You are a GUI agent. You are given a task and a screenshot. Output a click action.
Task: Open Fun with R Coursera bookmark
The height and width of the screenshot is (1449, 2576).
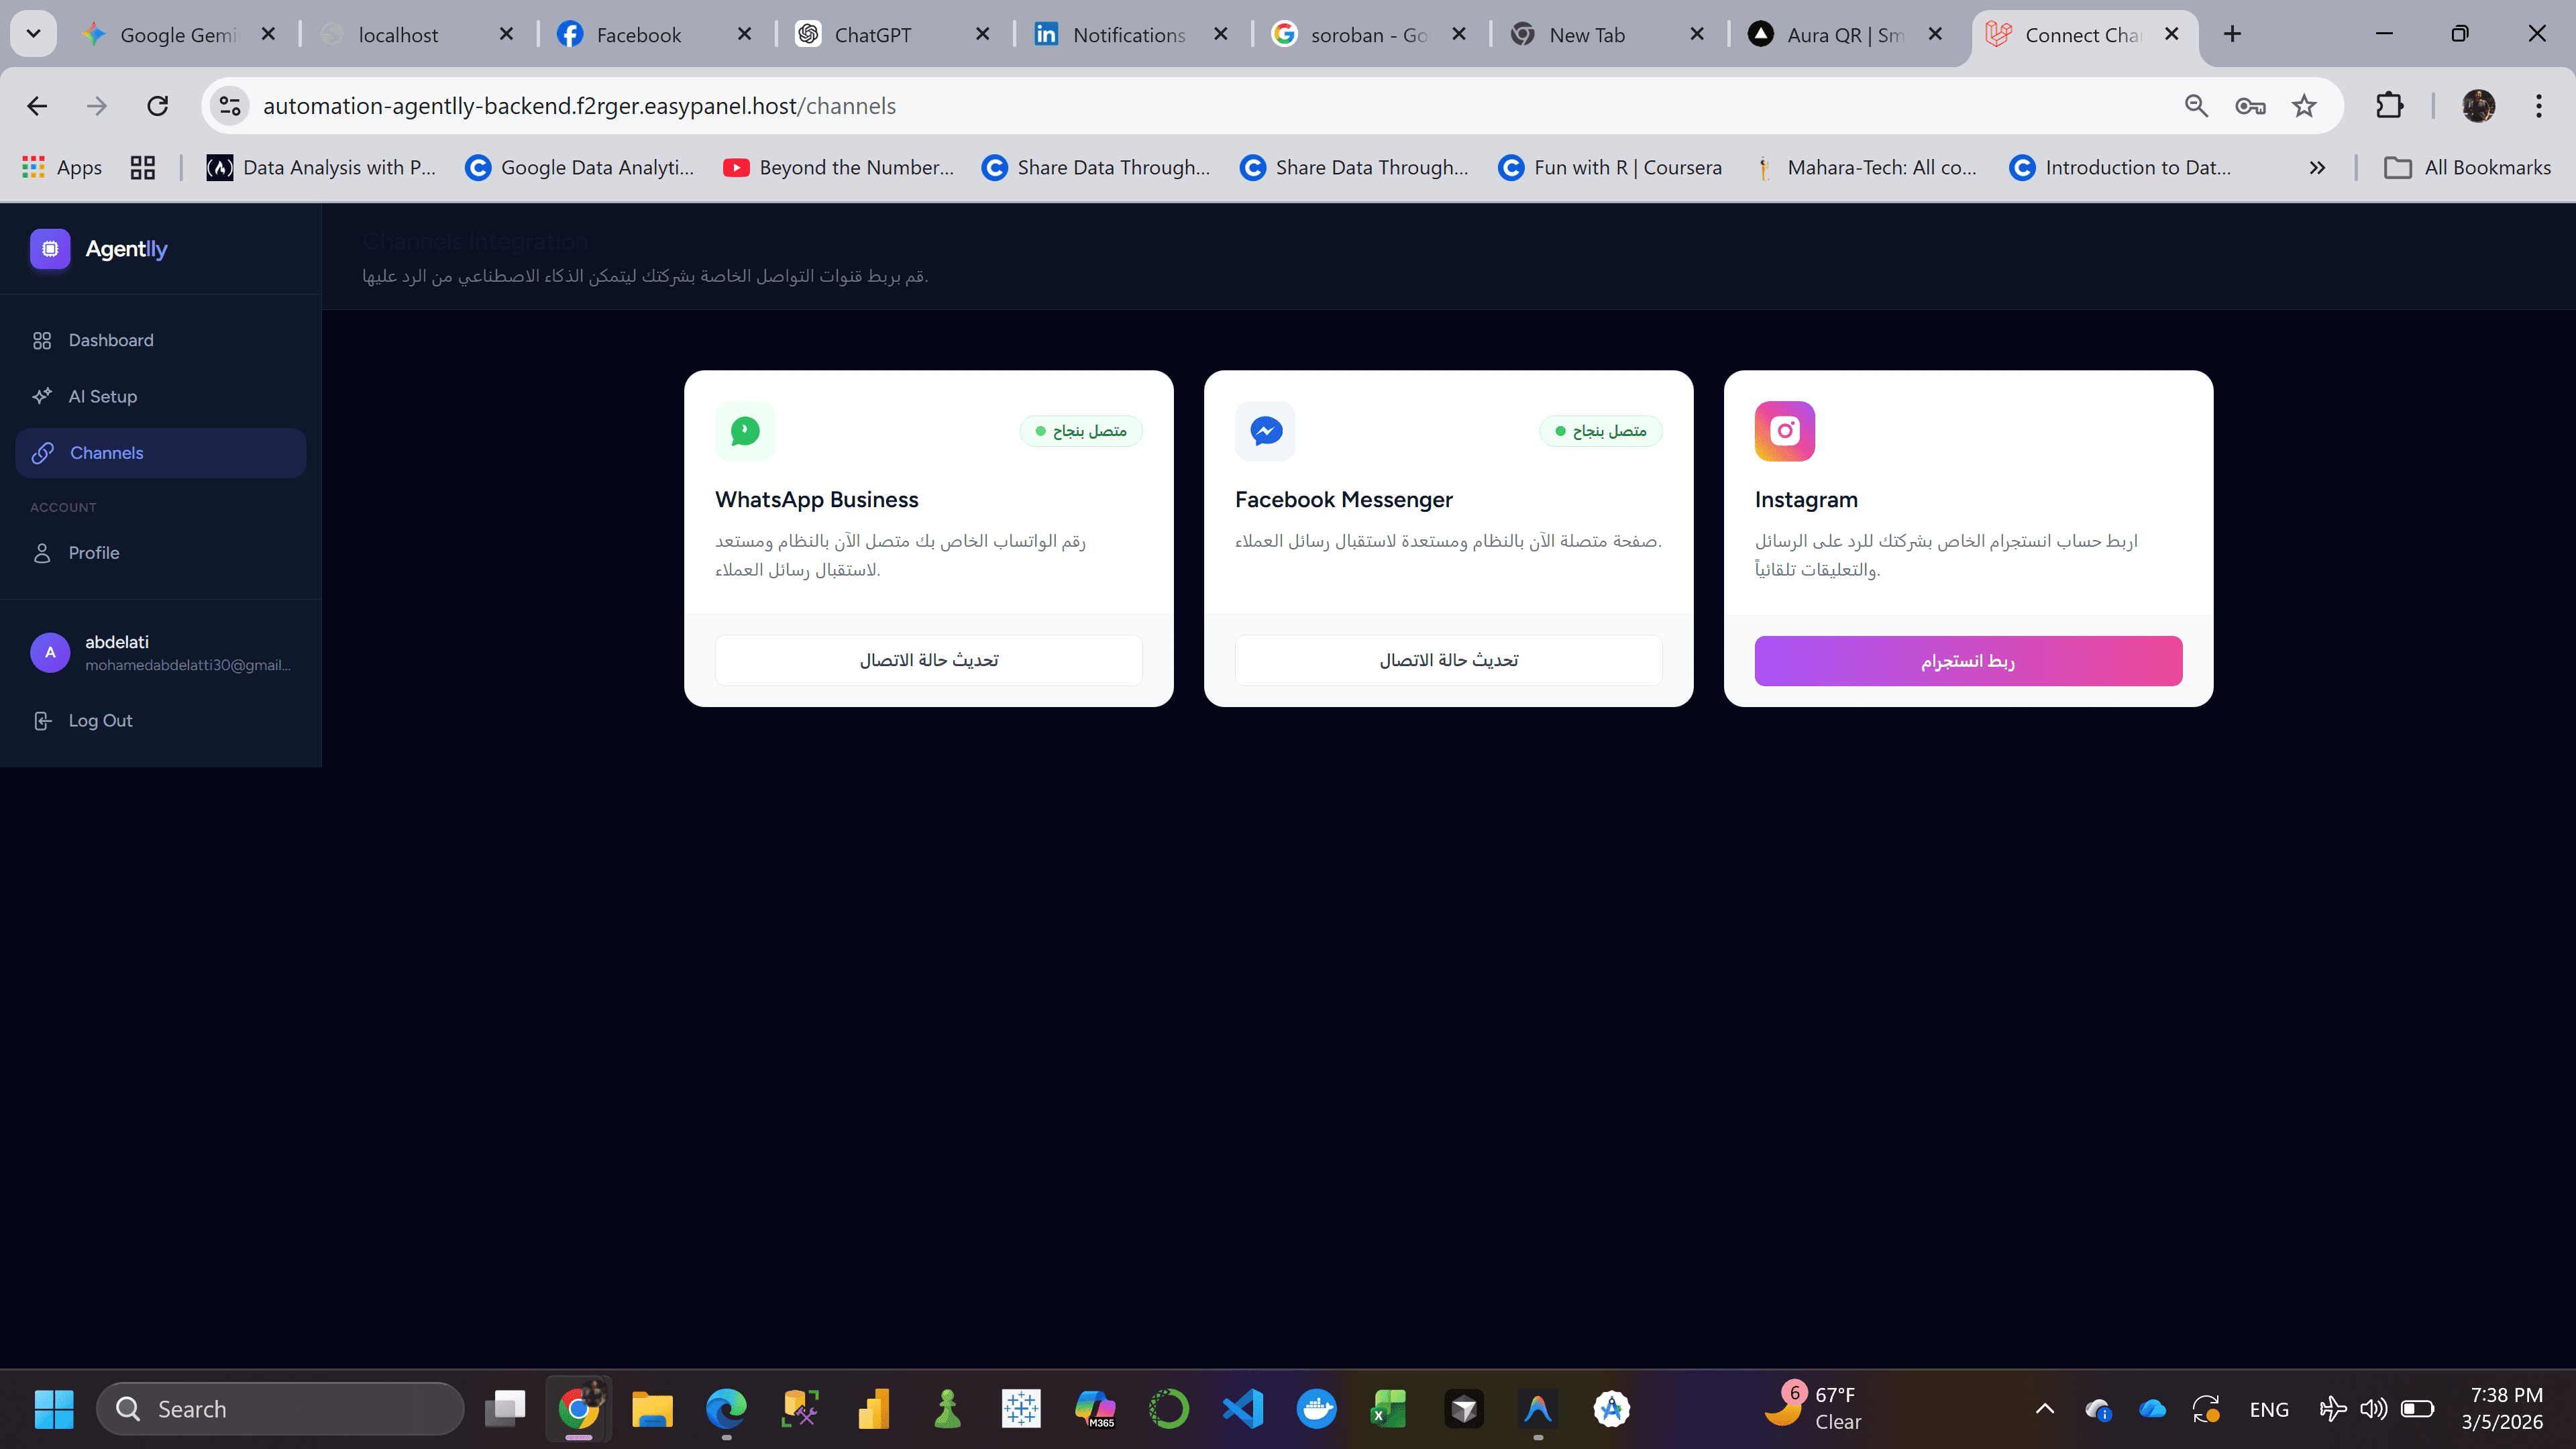point(1610,168)
